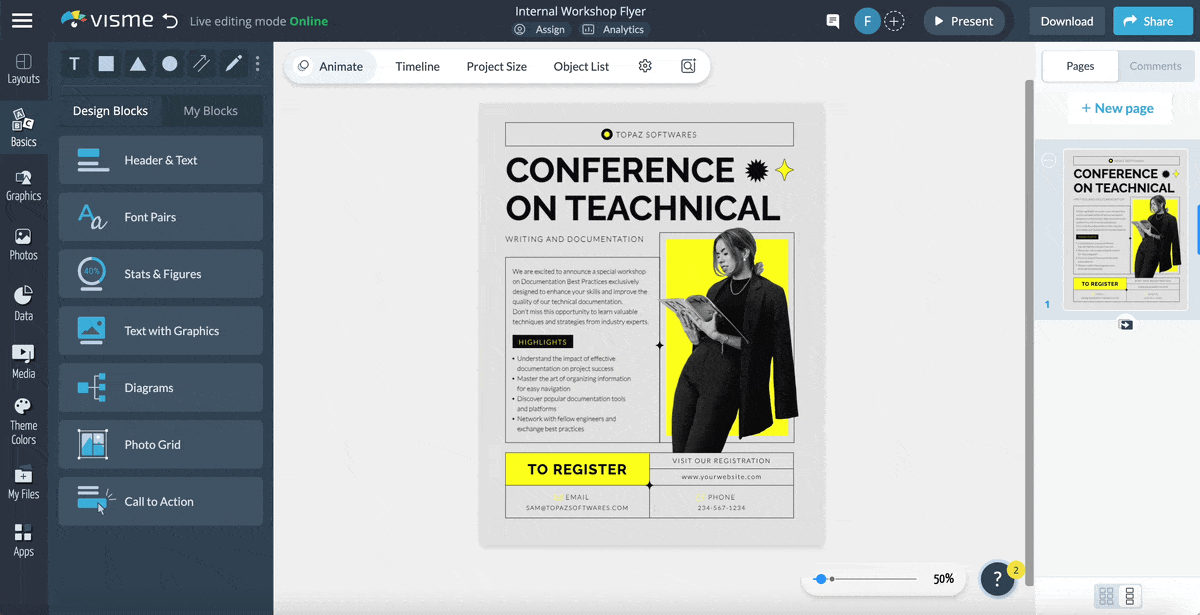The image size is (1200, 615).
Task: Select the Pen drawing tool
Action: coord(232,63)
